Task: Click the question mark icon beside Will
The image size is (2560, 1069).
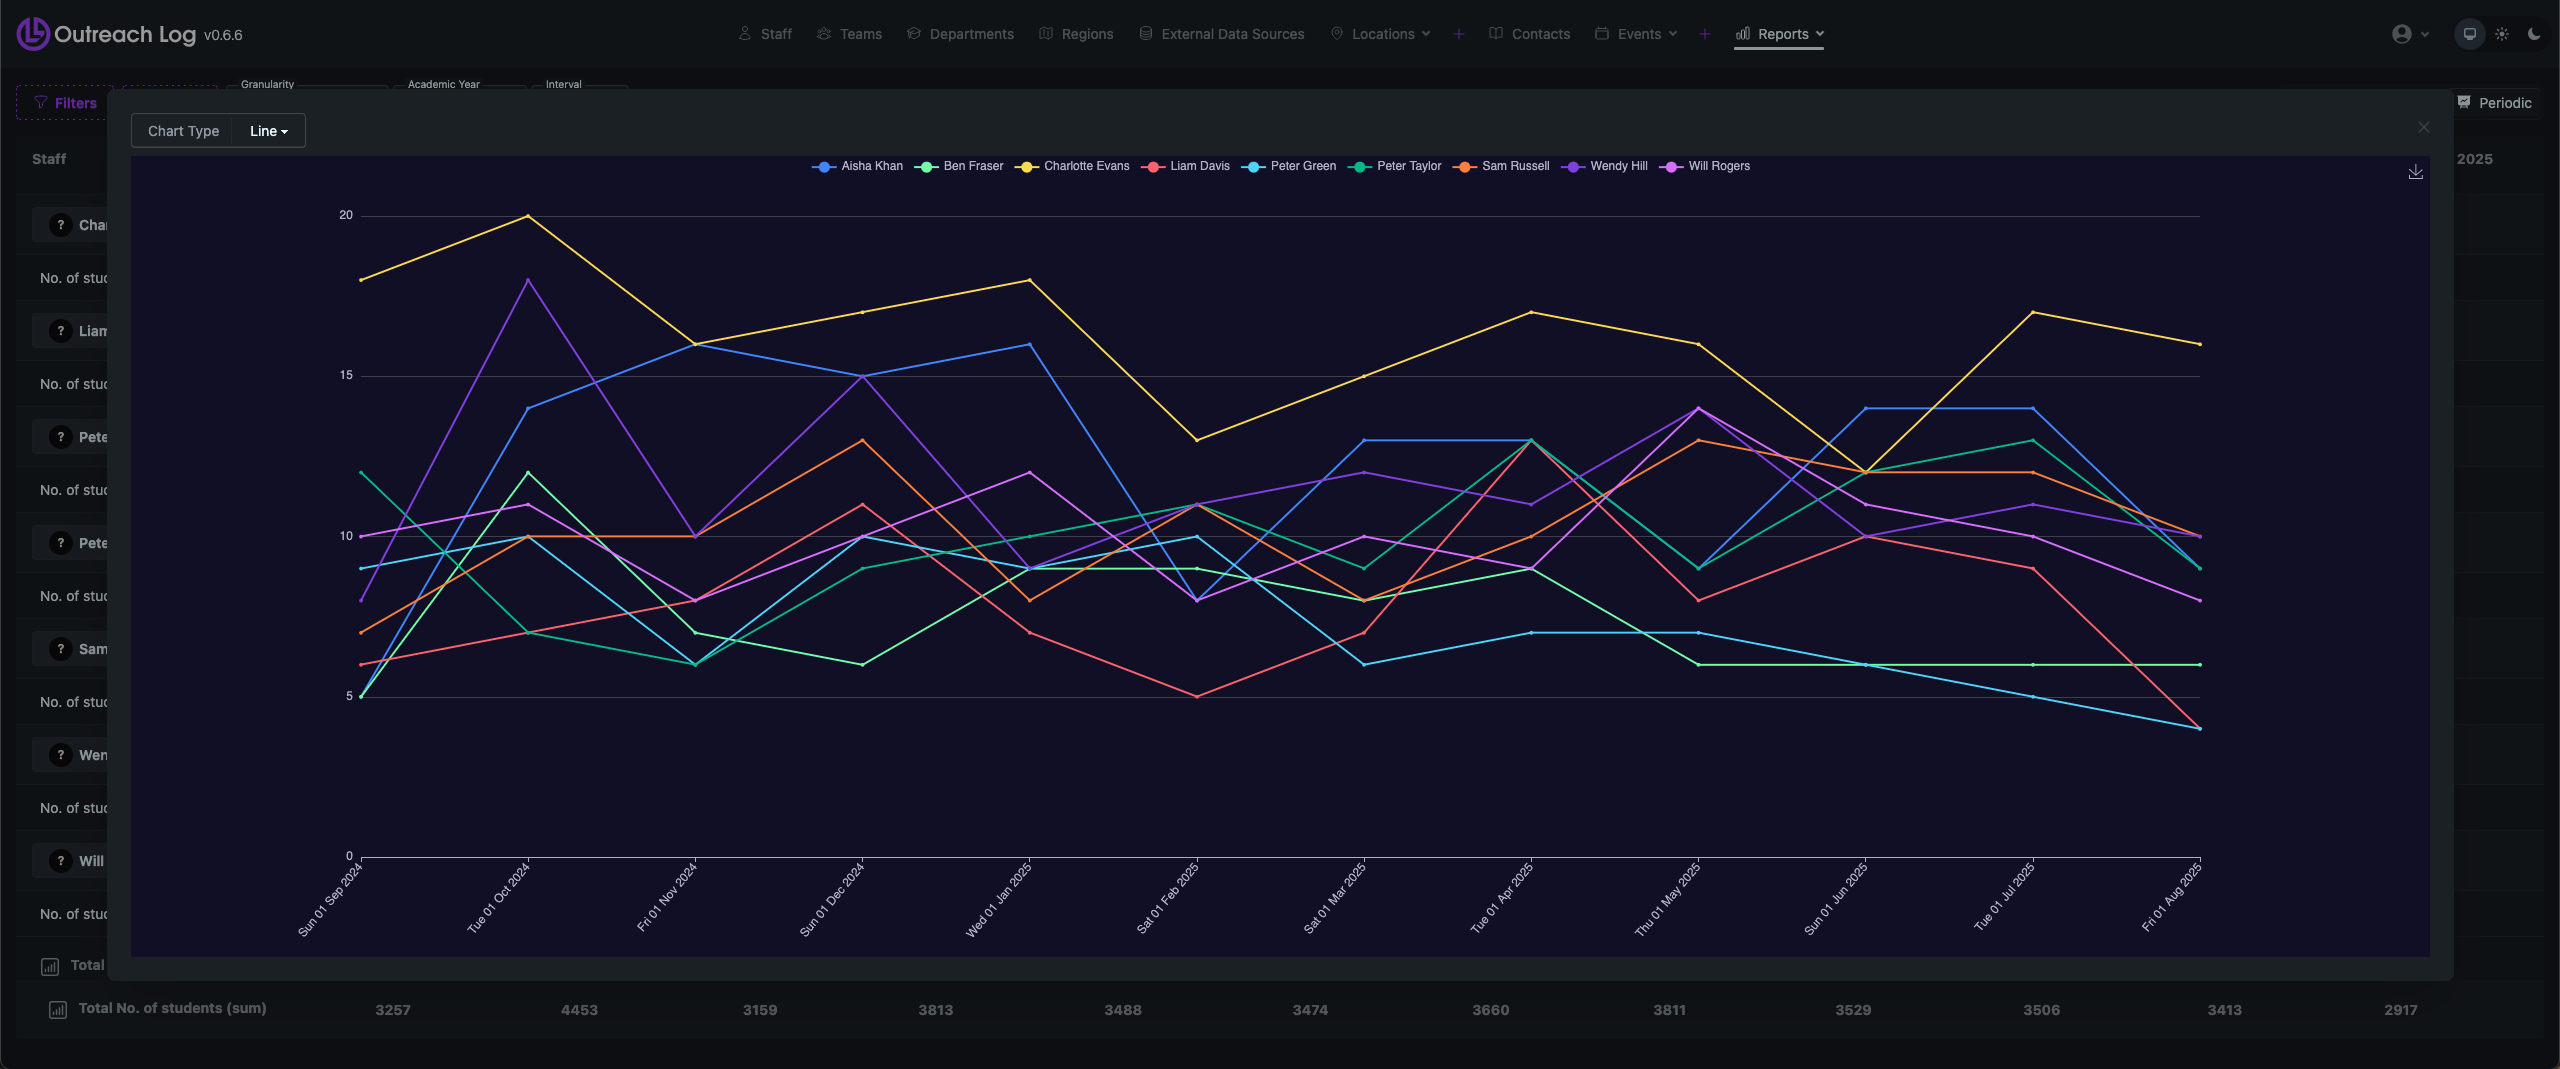Action: tap(61, 861)
